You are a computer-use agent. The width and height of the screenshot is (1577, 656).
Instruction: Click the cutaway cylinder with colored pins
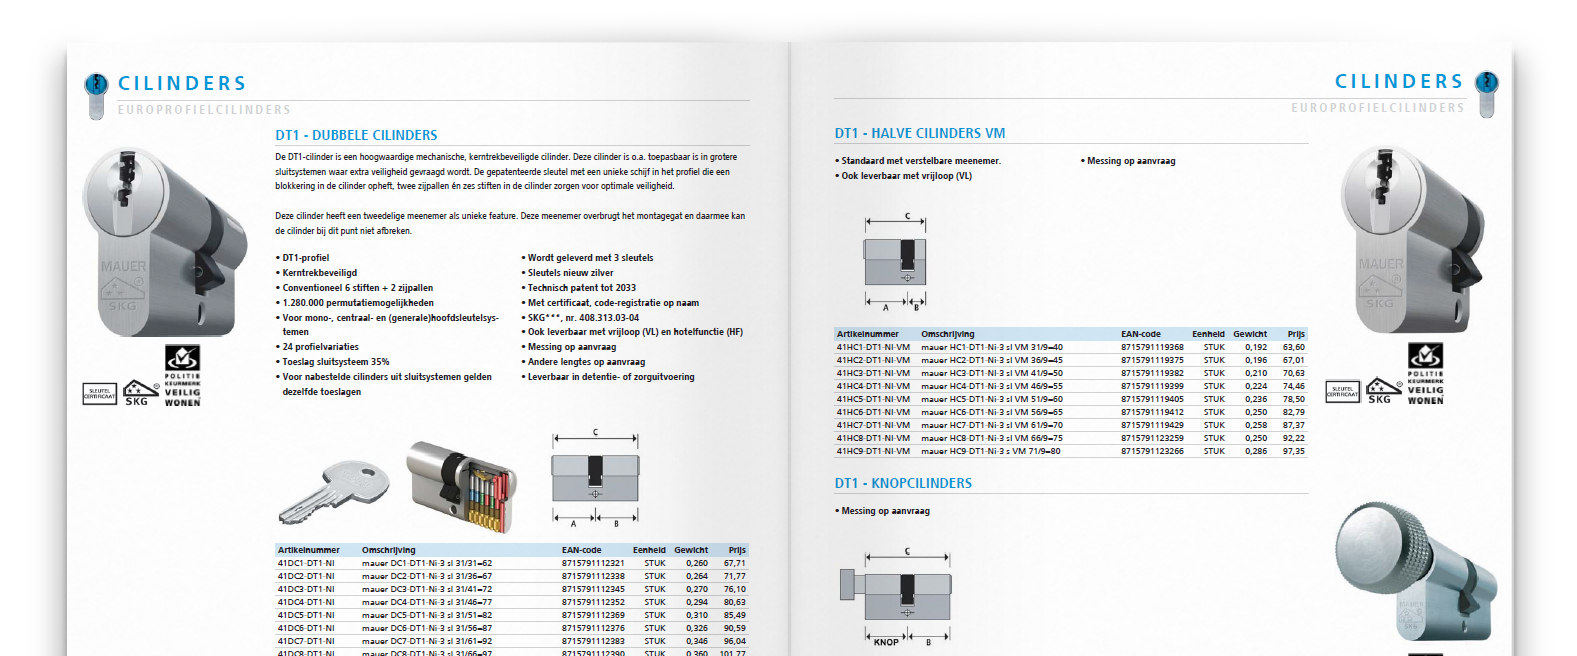coord(462,485)
